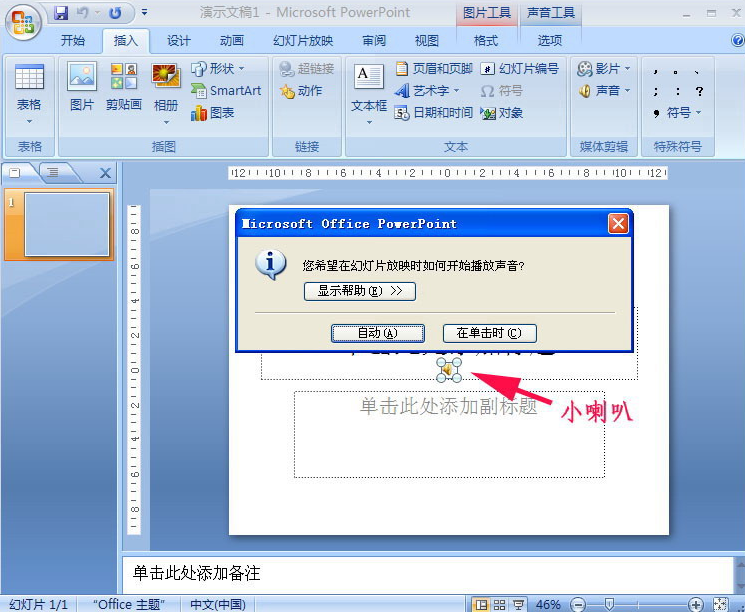This screenshot has width=745, height=612.
Task: Insert a SmartArt graphic
Action: (x=226, y=91)
